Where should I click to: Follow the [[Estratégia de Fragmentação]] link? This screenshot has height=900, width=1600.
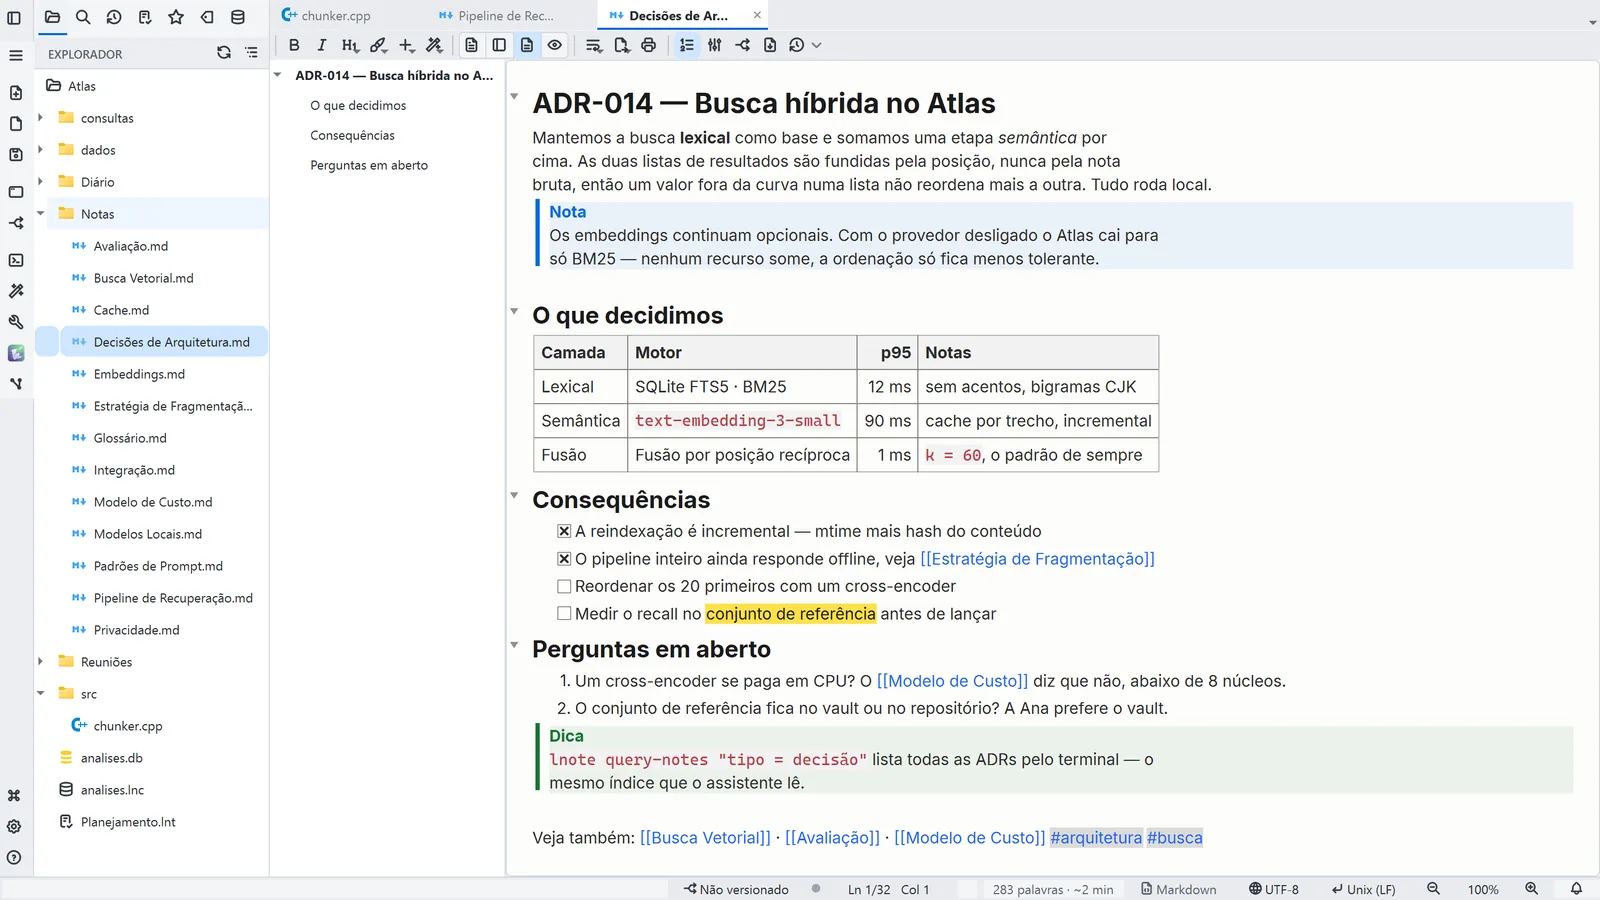click(1037, 559)
